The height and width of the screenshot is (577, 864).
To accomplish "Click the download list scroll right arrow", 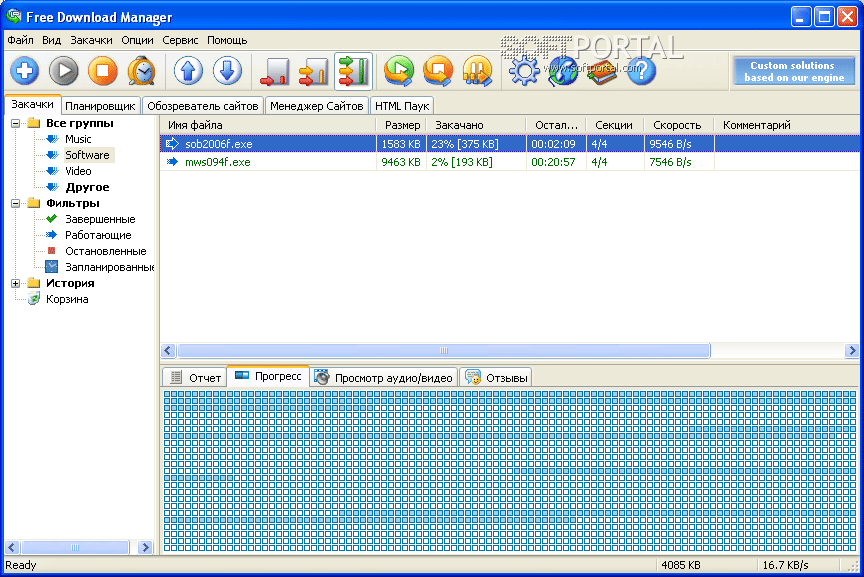I will click(851, 350).
